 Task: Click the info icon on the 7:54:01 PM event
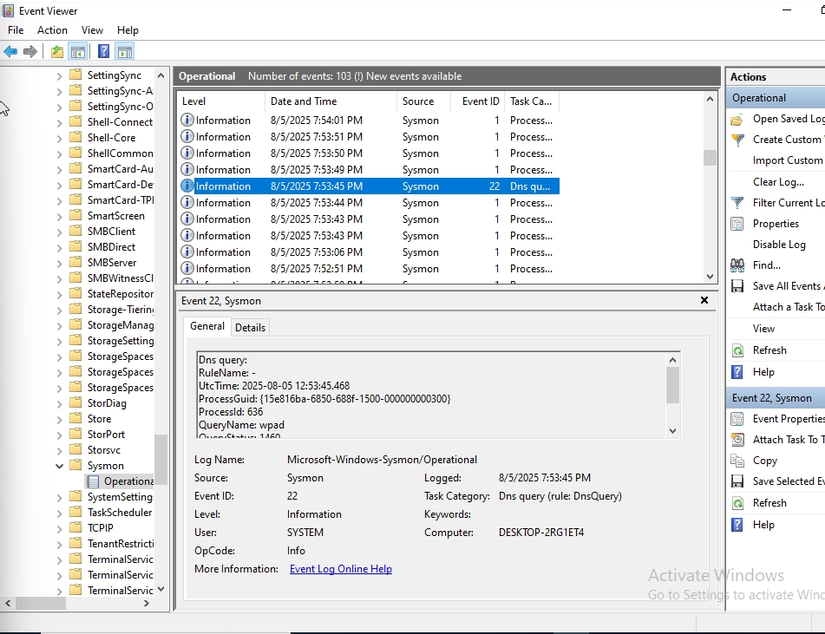click(186, 120)
